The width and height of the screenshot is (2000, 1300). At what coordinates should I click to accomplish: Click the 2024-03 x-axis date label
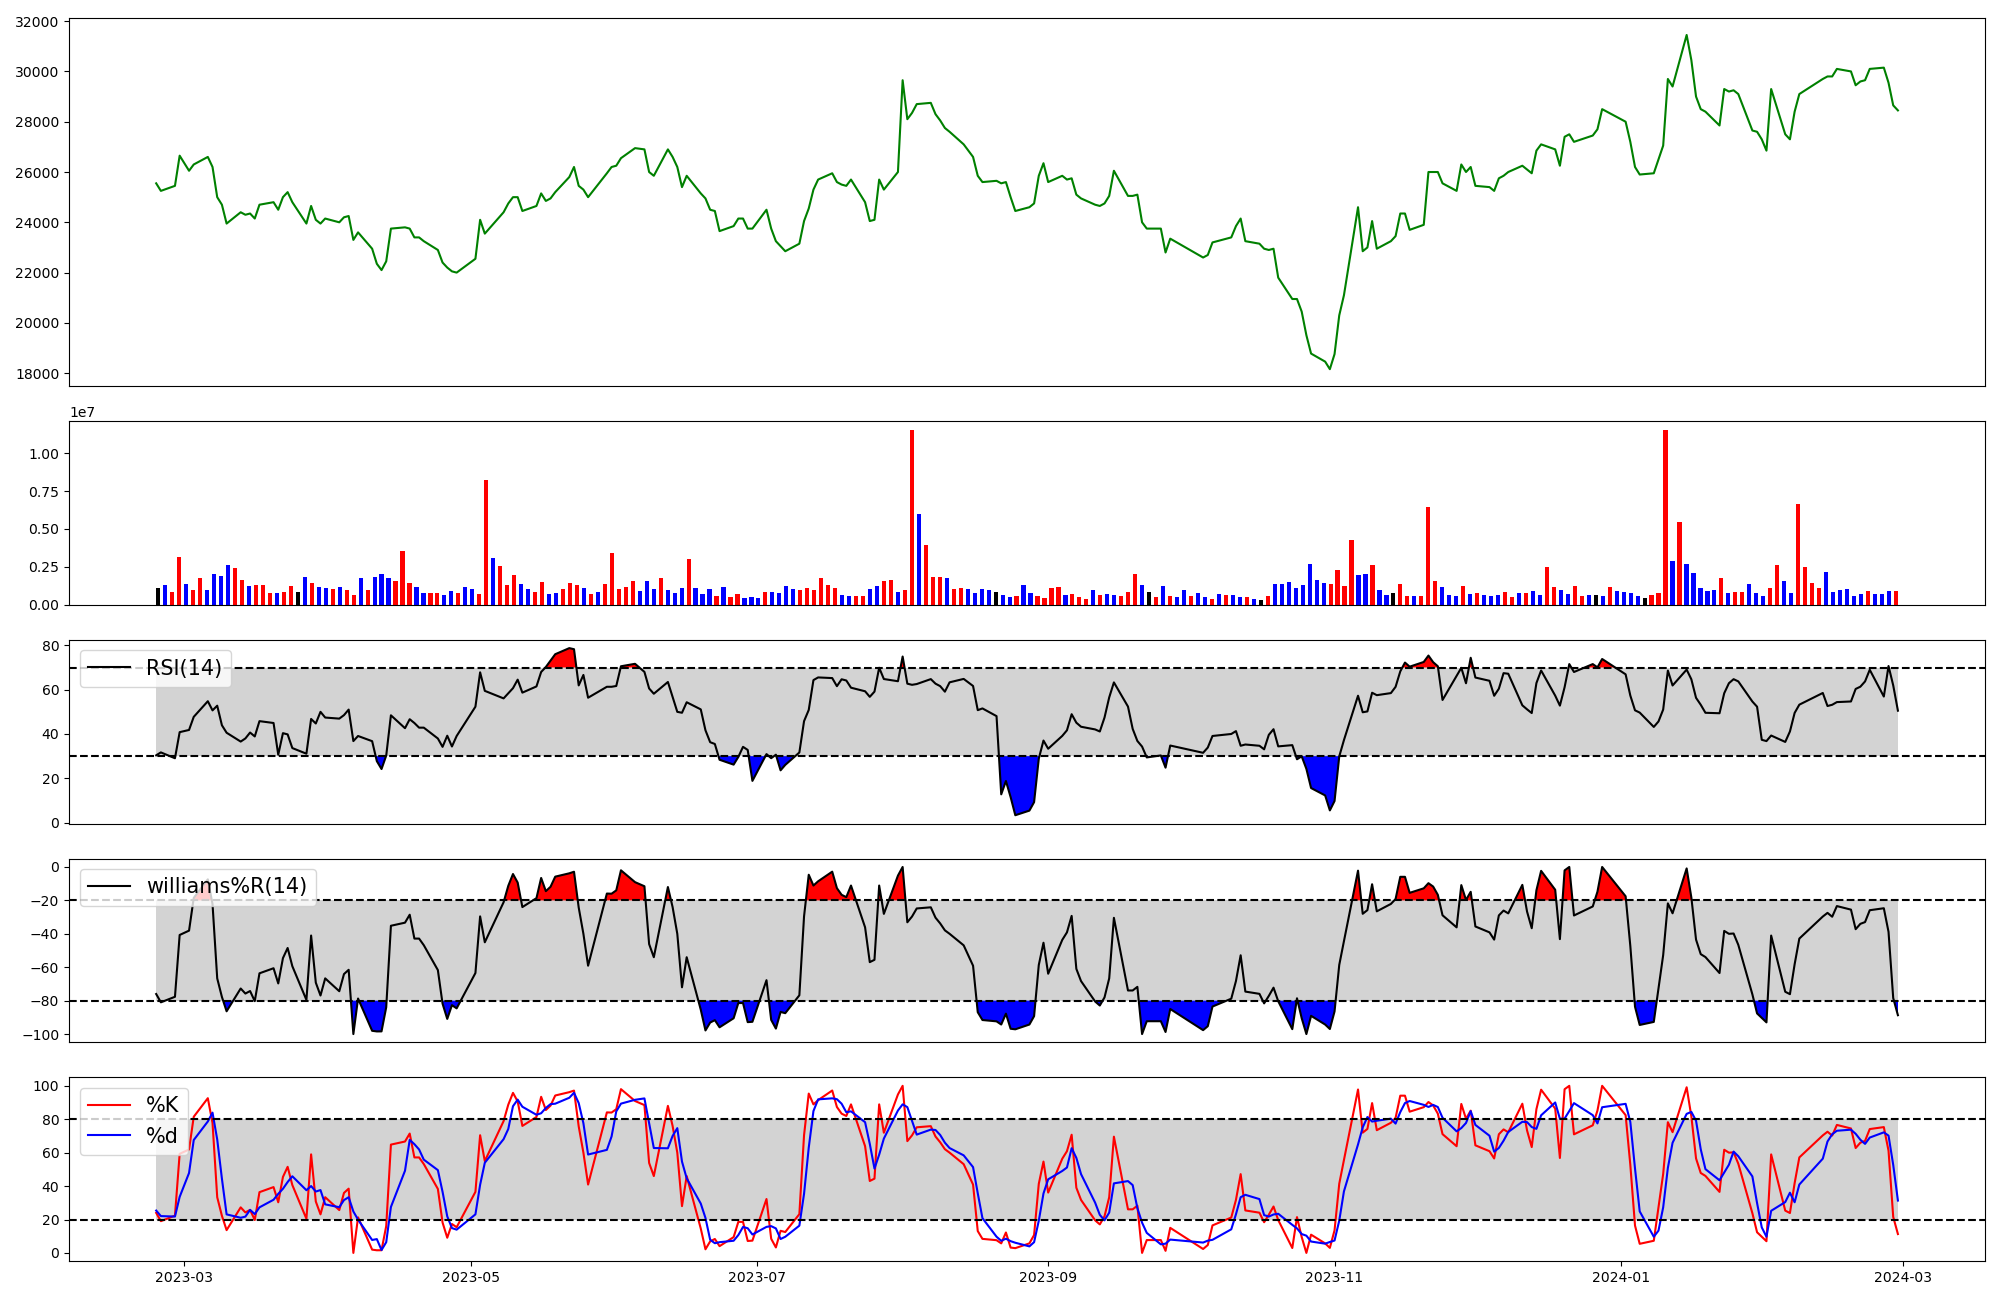[1903, 1277]
